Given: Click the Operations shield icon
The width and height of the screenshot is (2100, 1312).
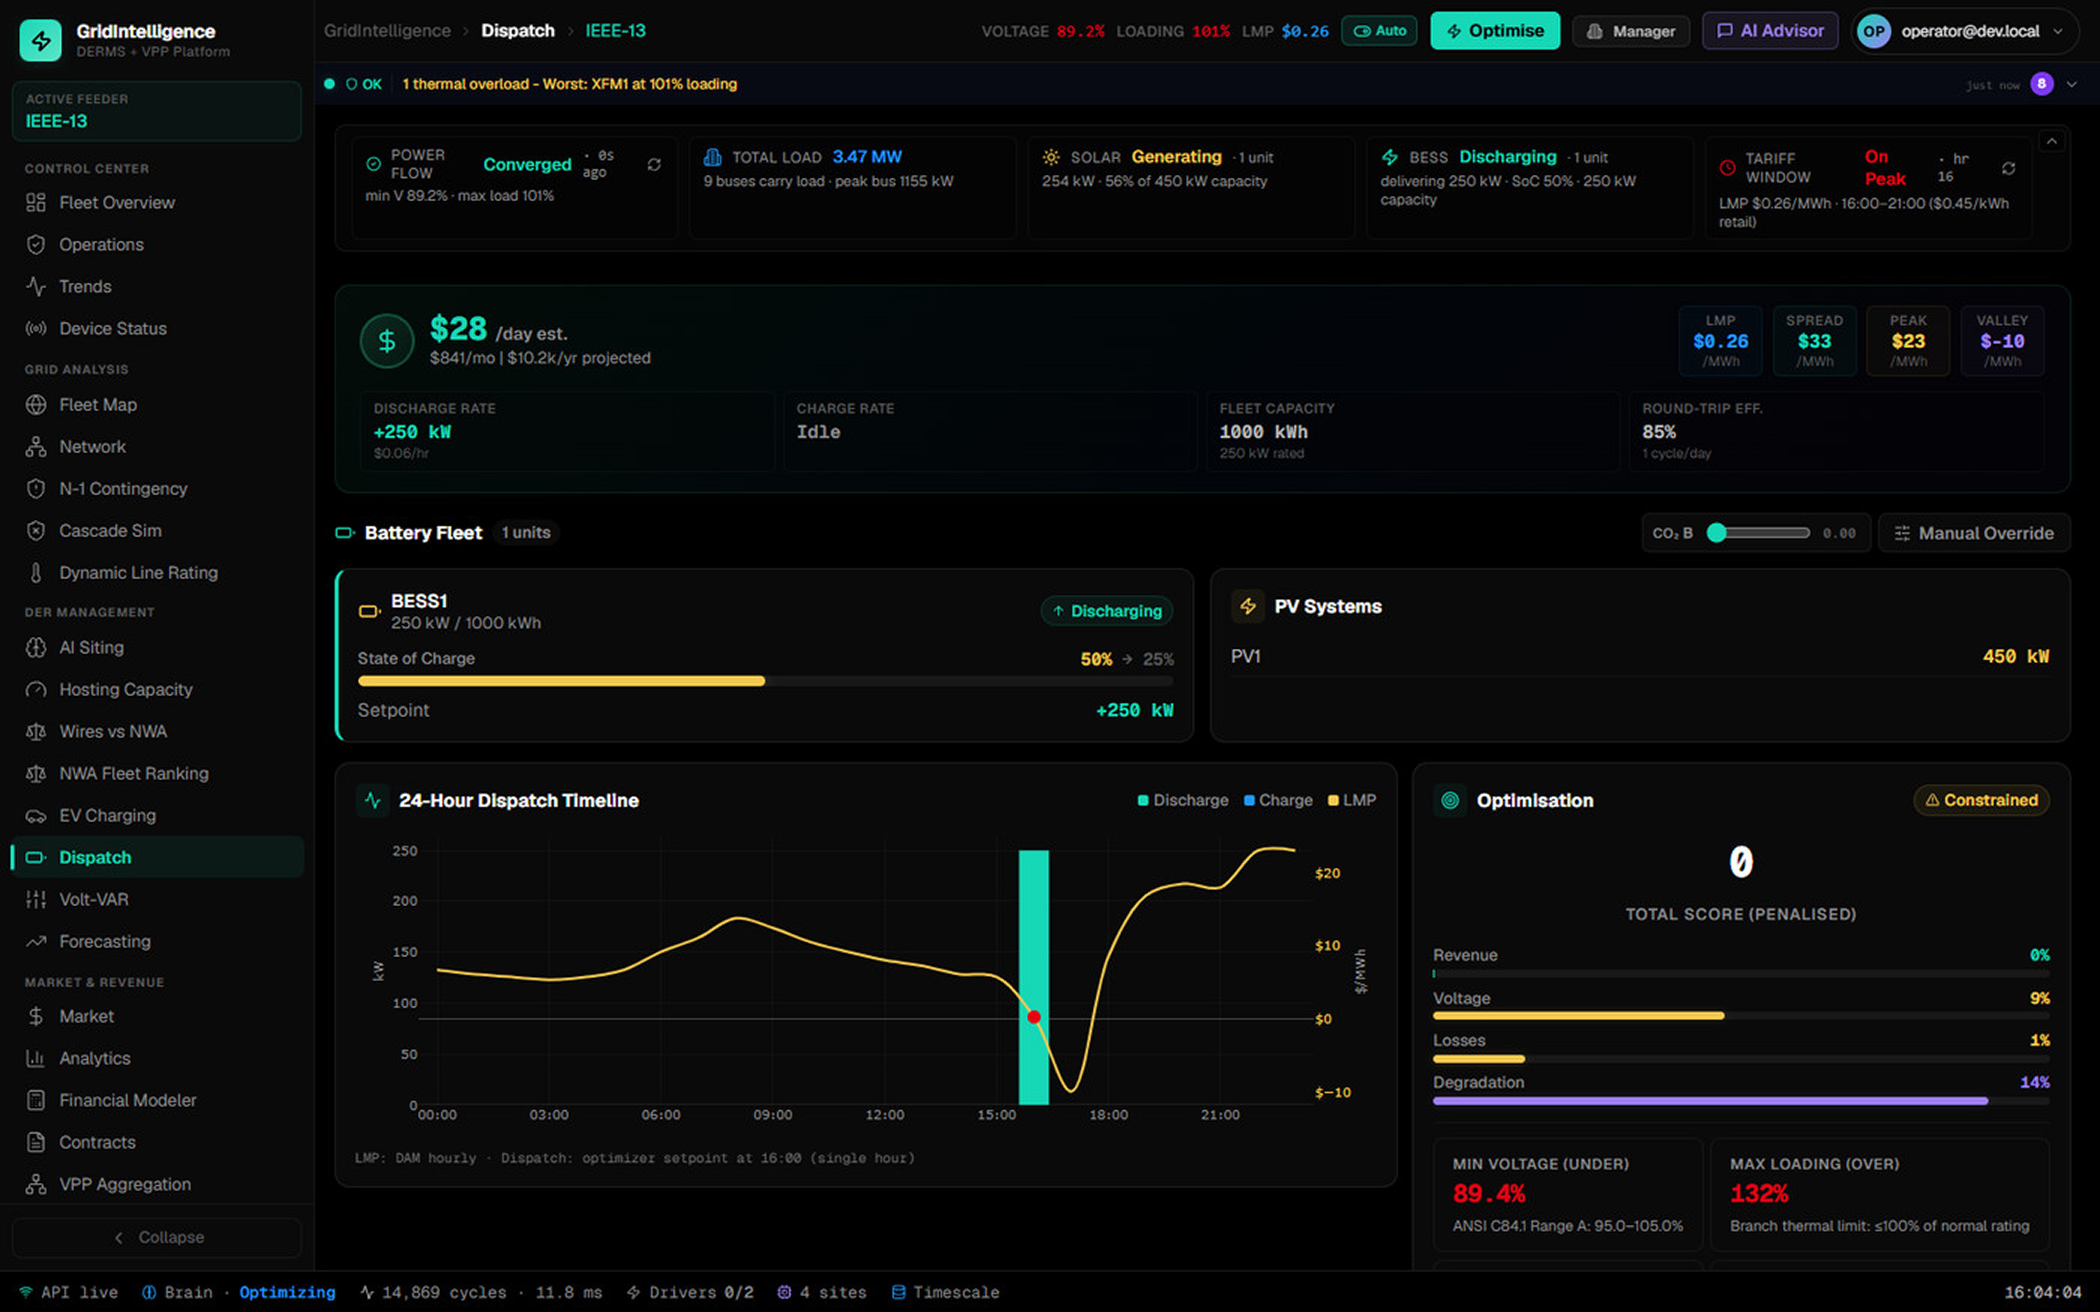Looking at the screenshot, I should [36, 245].
